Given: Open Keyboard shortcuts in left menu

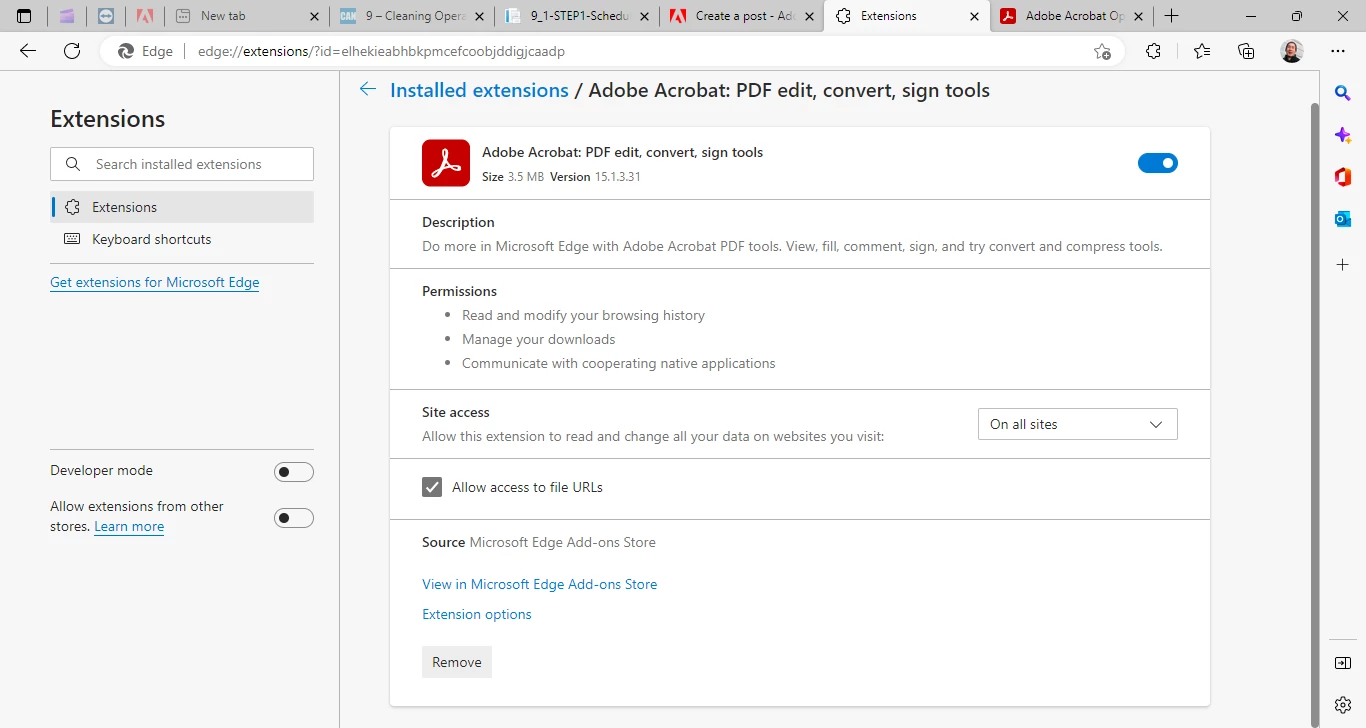Looking at the screenshot, I should pos(182,239).
